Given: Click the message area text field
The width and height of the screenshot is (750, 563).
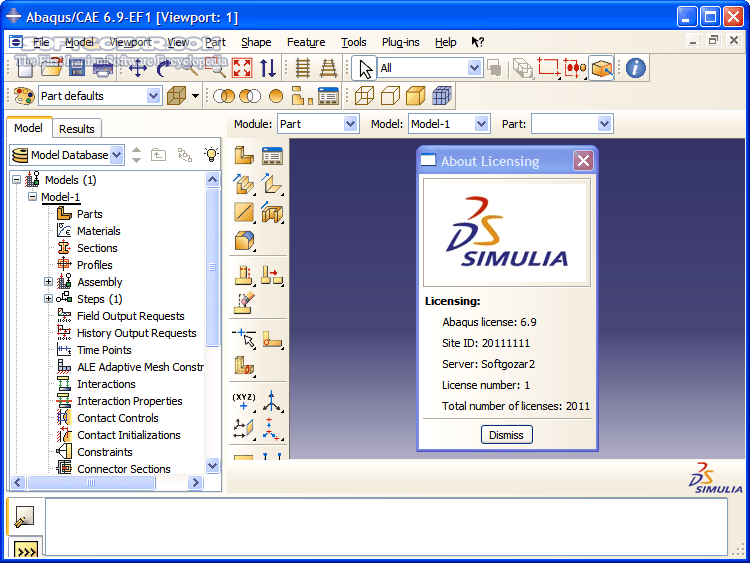Looking at the screenshot, I should (x=386, y=526).
